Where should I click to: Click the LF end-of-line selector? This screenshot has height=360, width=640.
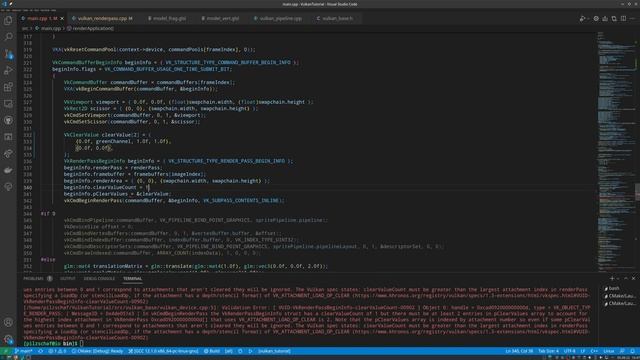[x=583, y=351]
